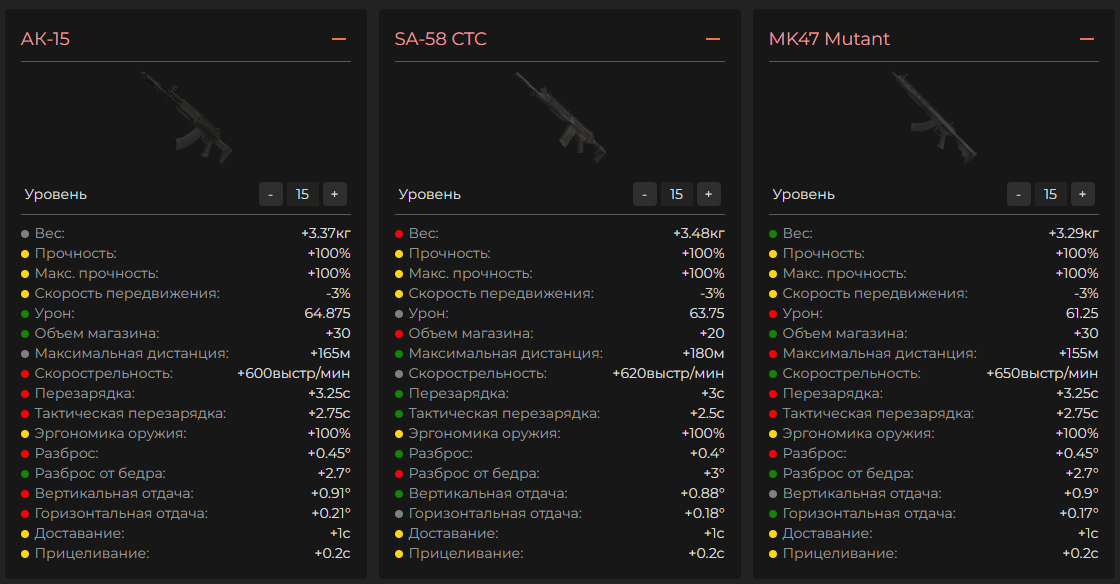Click the "Урон:" label in MK47 Mutant card

[803, 313]
